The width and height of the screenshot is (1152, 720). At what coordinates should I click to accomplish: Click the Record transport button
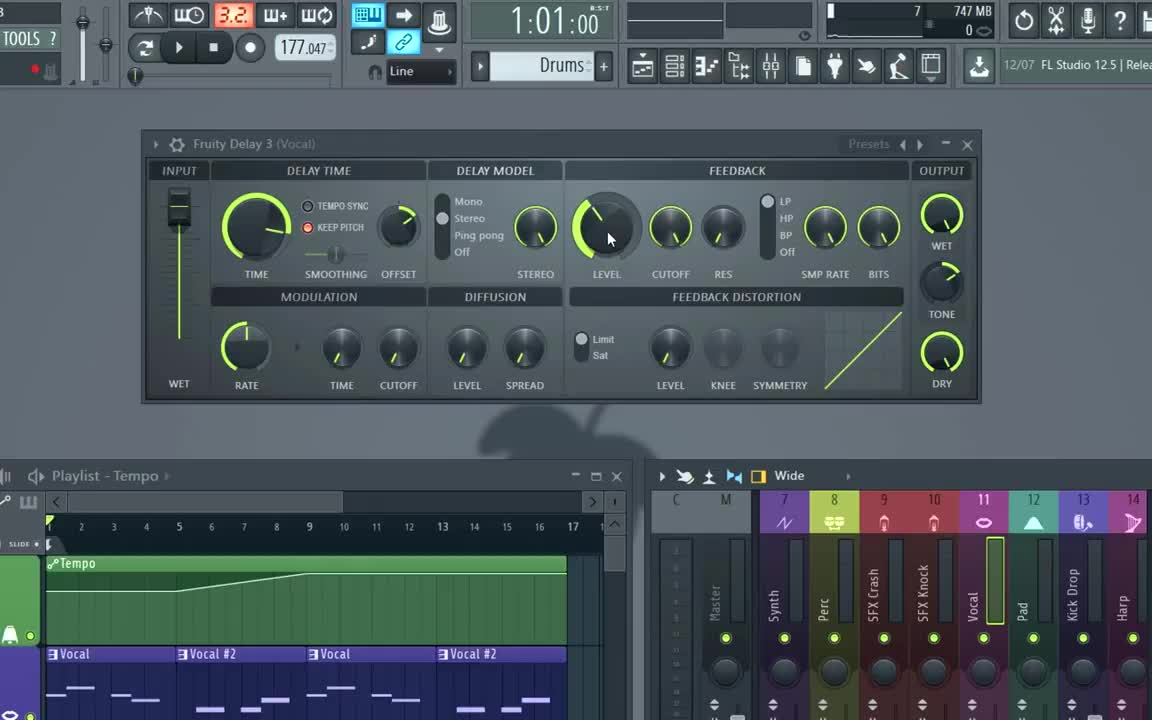[x=250, y=48]
